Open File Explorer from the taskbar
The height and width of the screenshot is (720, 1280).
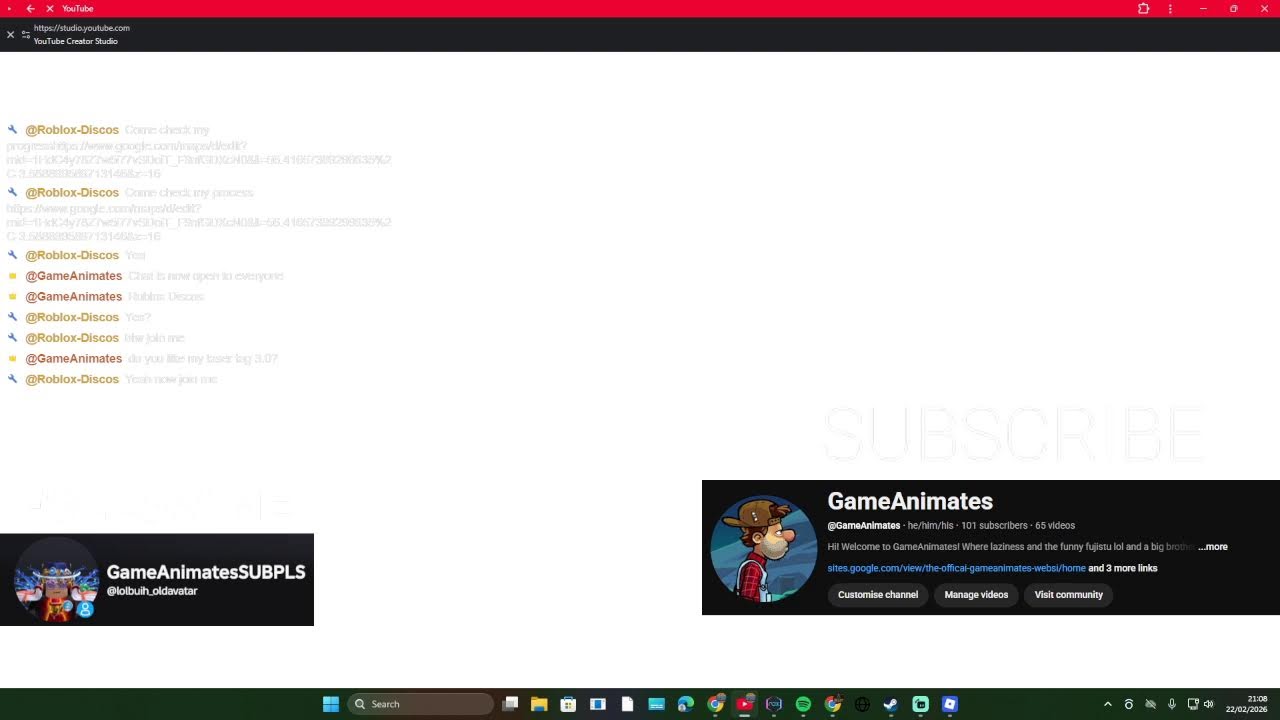point(539,704)
